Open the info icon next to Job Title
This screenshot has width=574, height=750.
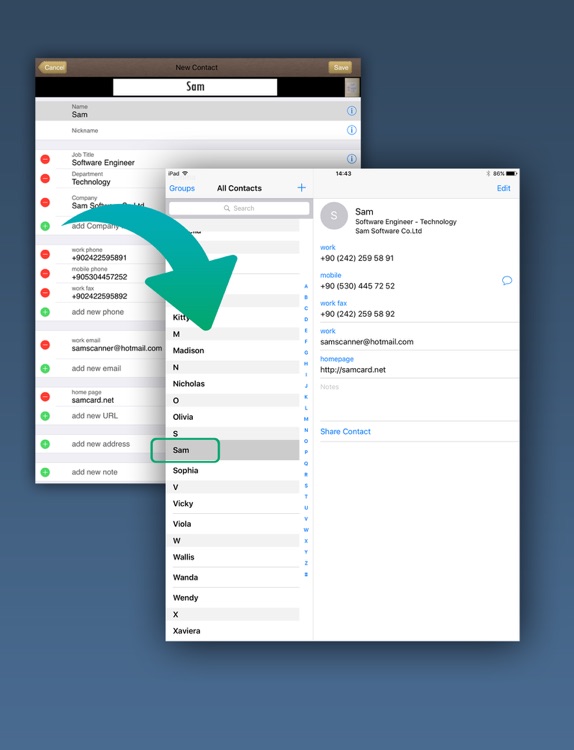(x=352, y=159)
